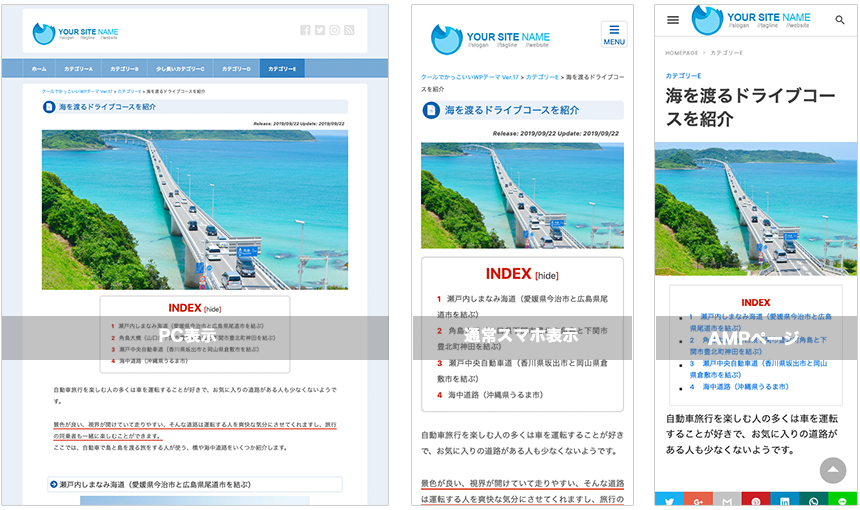Select ホーム in PC view navigation bar
The height and width of the screenshot is (510, 860).
(x=39, y=69)
